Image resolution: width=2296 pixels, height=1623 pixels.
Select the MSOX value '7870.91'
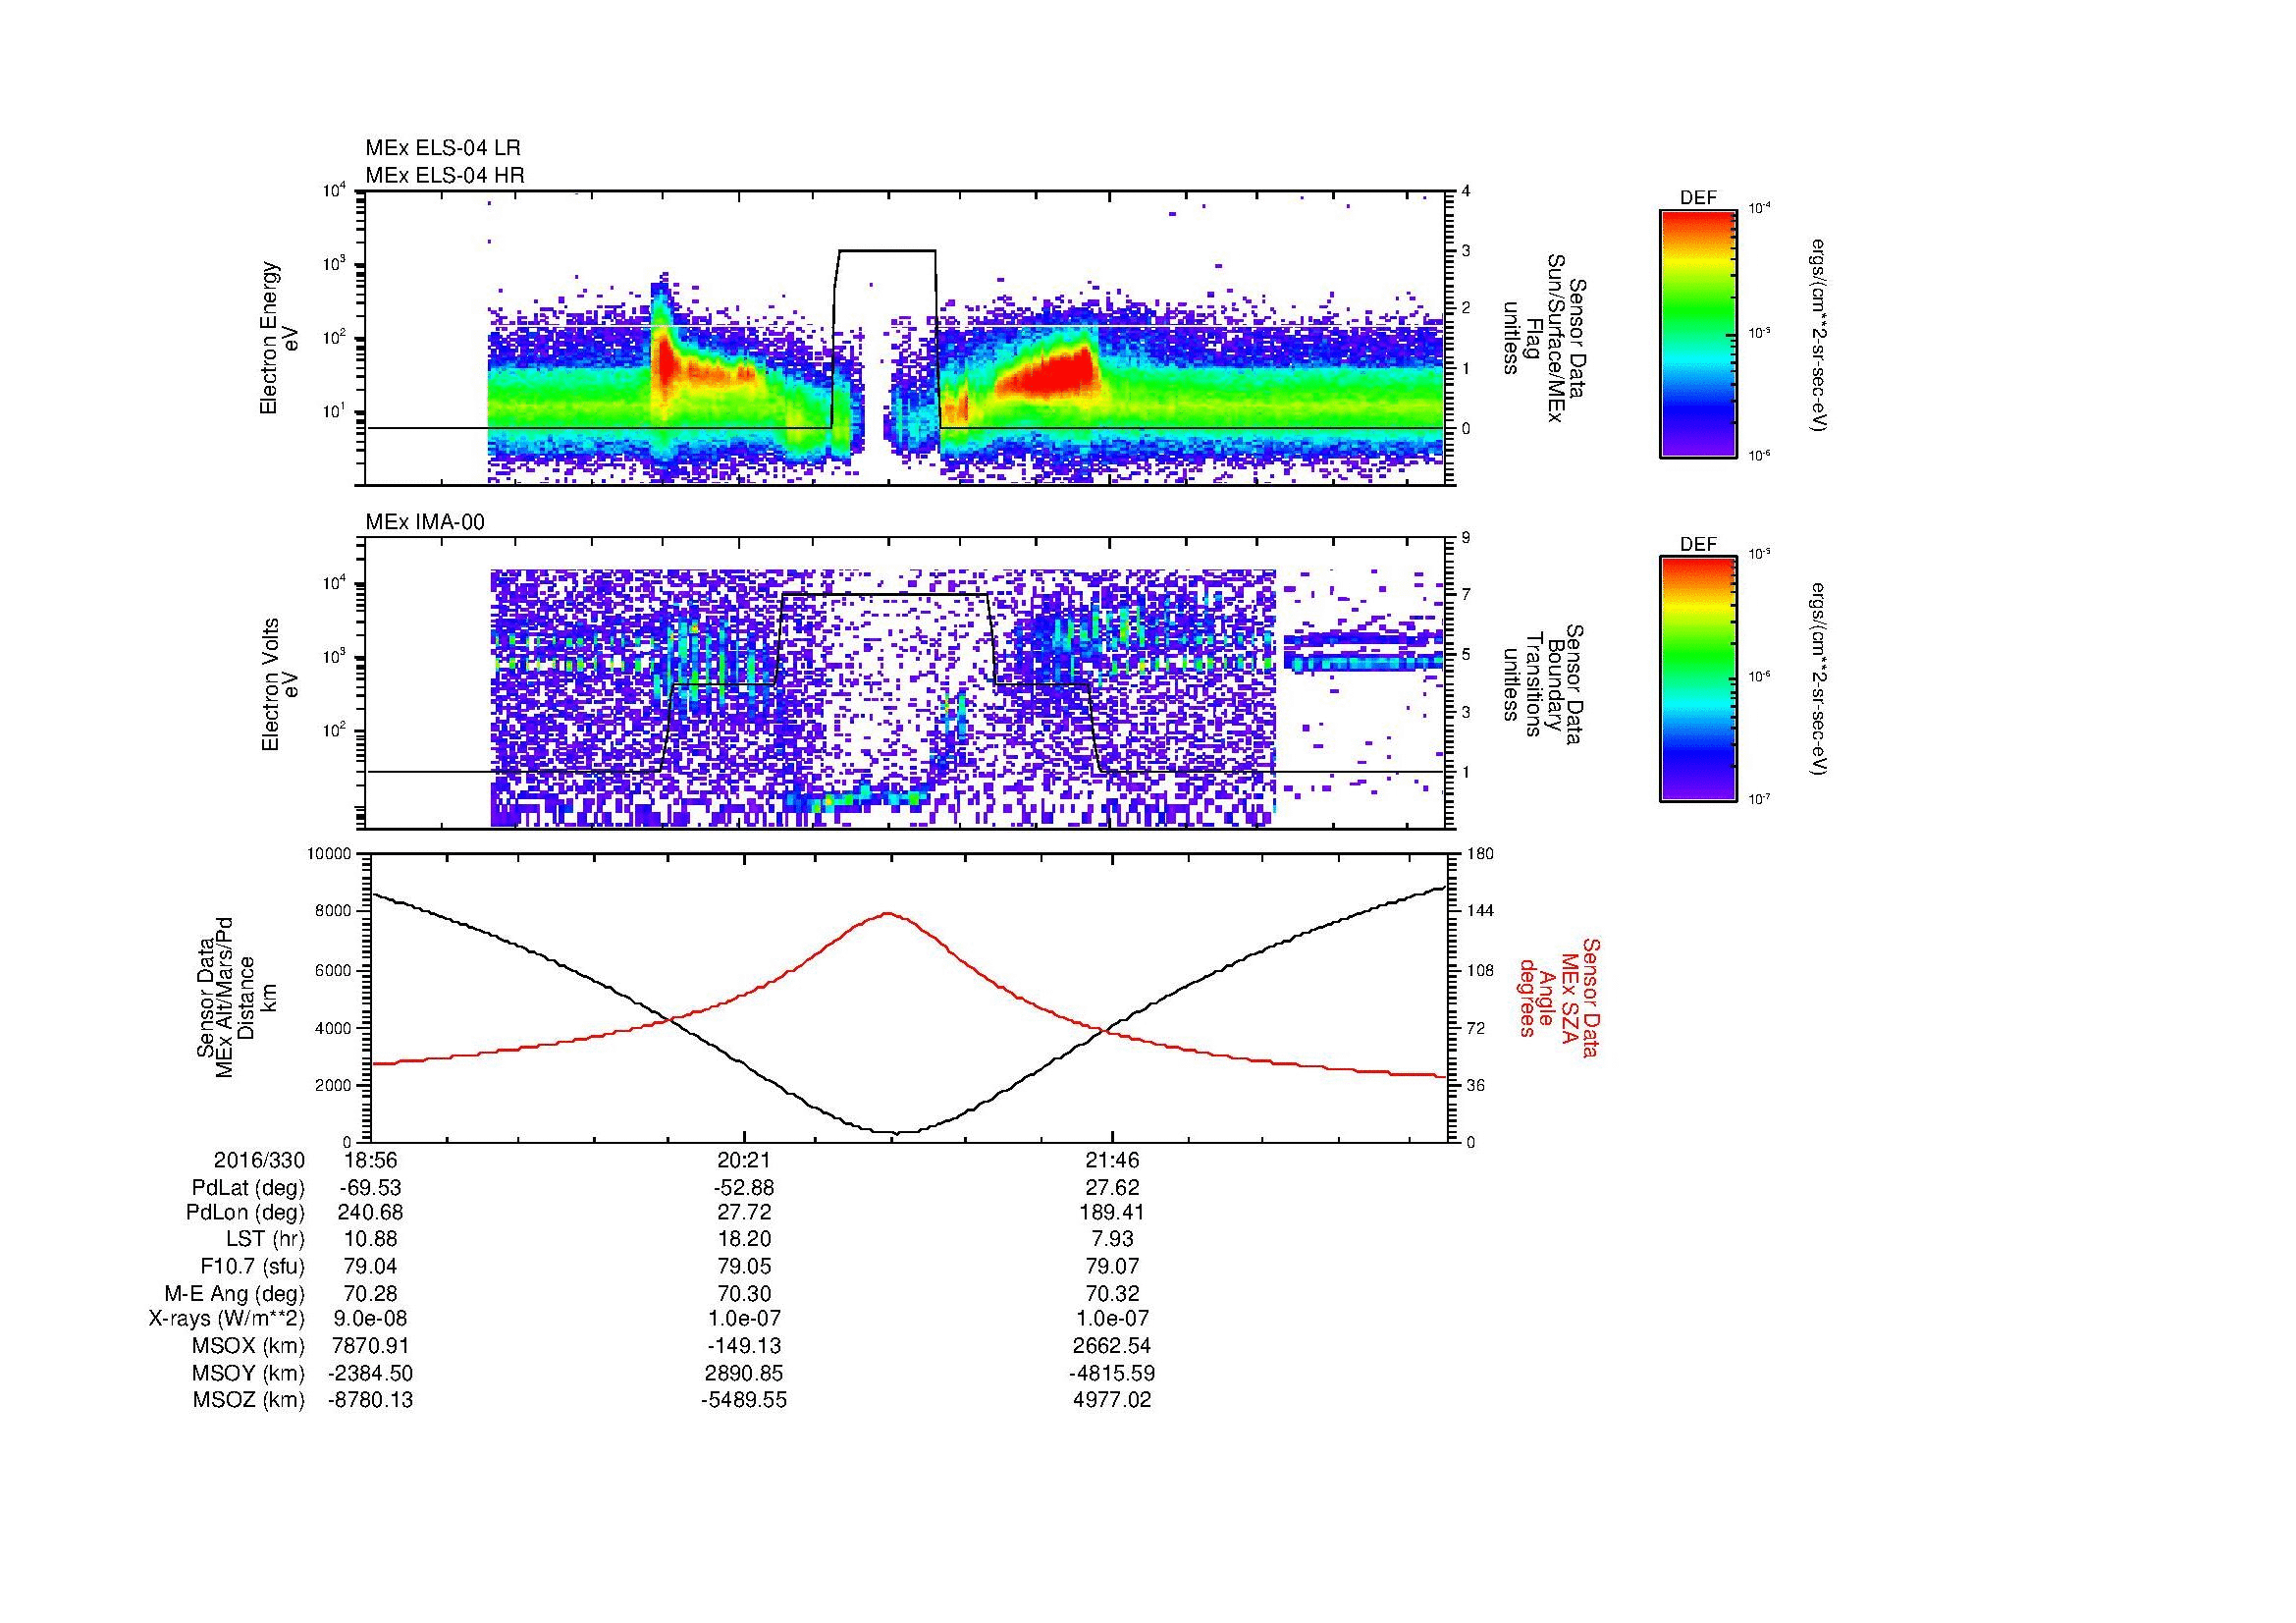coord(370,1346)
